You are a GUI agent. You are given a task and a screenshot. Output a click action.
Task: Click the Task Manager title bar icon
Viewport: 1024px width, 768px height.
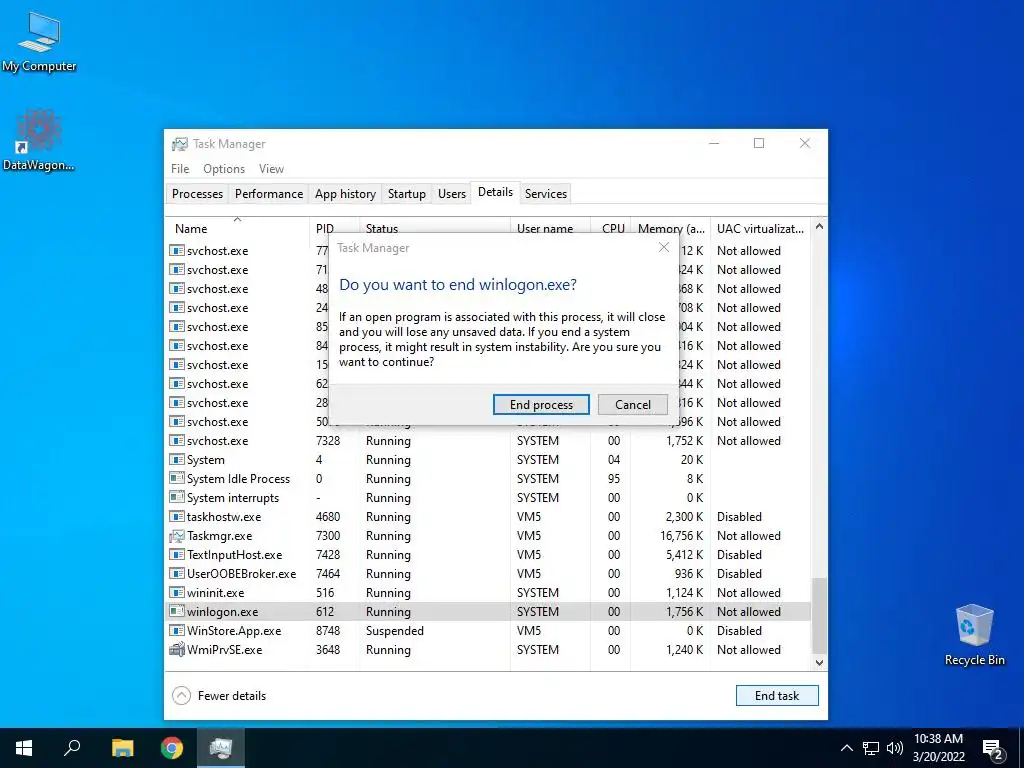(x=180, y=144)
